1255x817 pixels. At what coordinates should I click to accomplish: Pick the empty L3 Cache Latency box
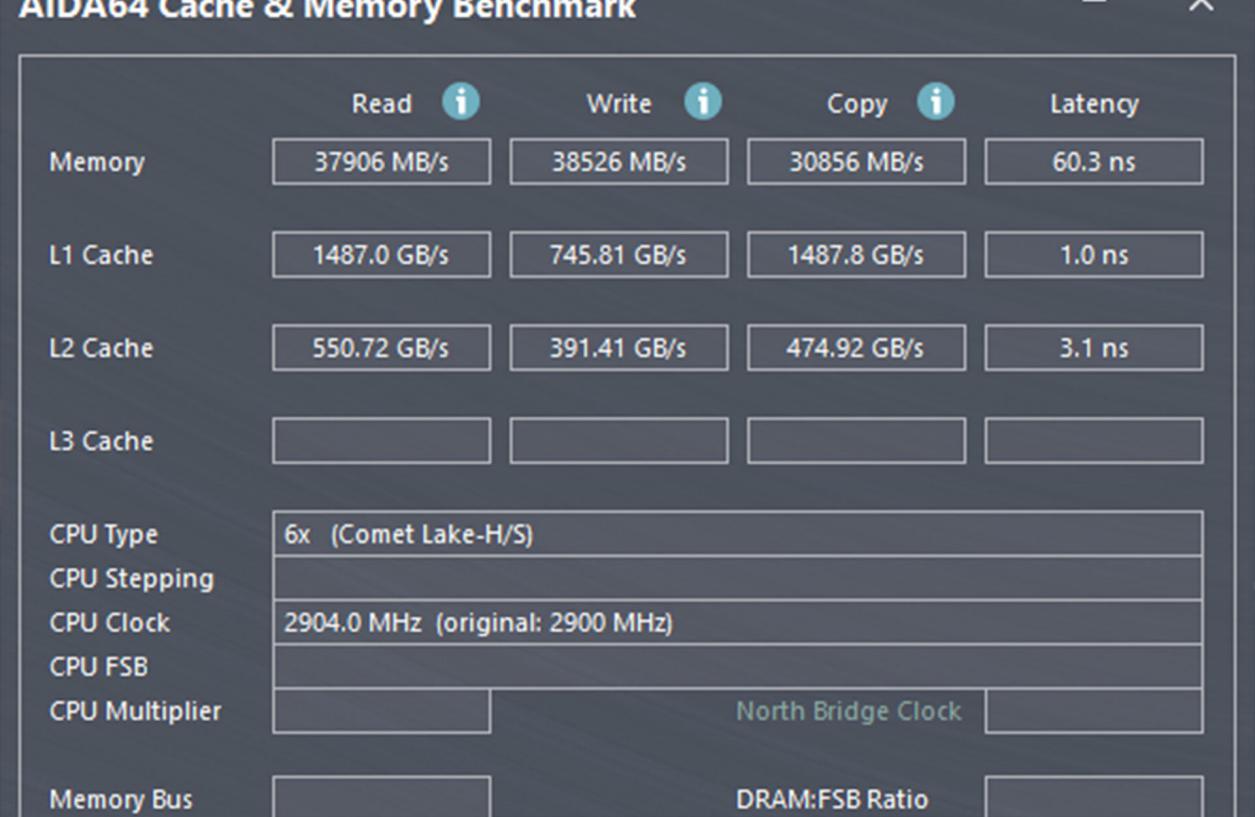(1094, 441)
